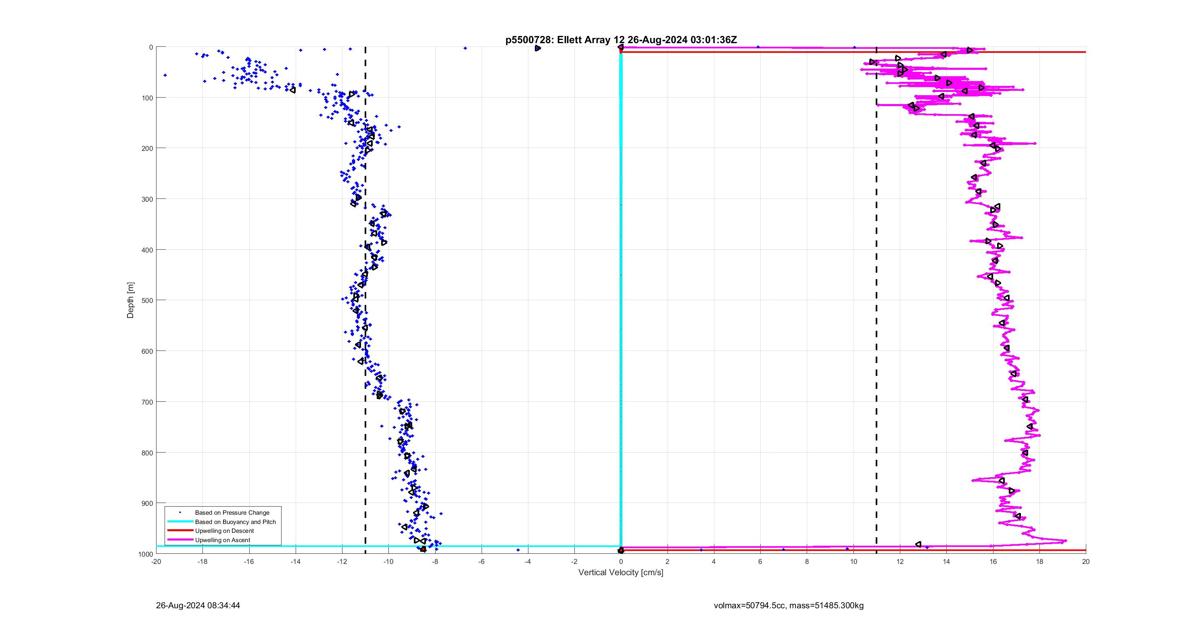Screen dimensions: 1200x622
Task: Click velocity tick label '-8'
Action: [x=435, y=562]
